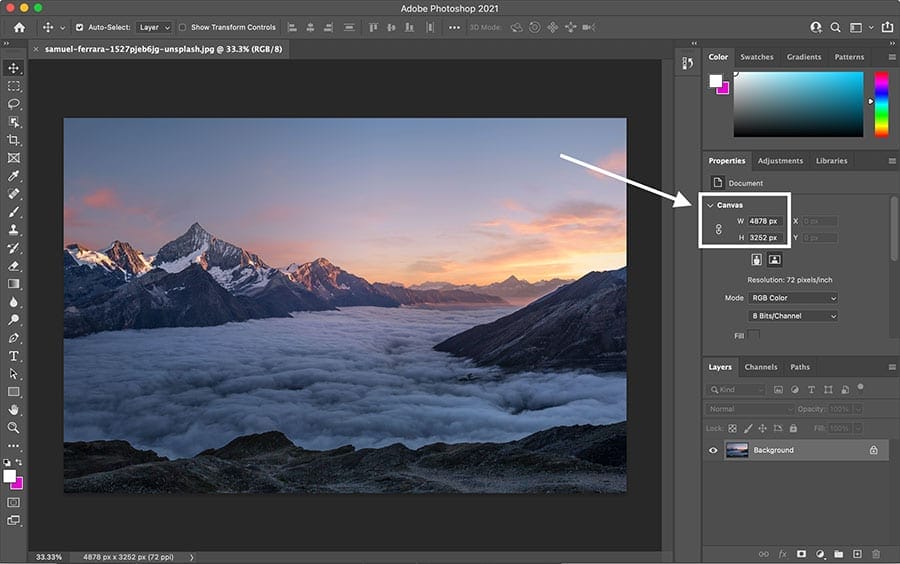Click in the color picker field

click(797, 104)
